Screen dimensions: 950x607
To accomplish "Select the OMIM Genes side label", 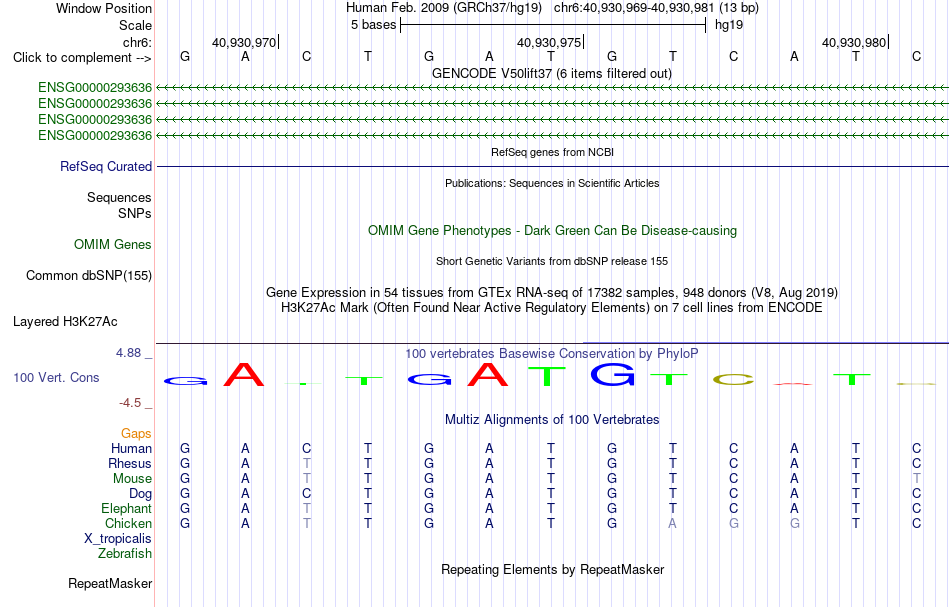I will click(112, 244).
